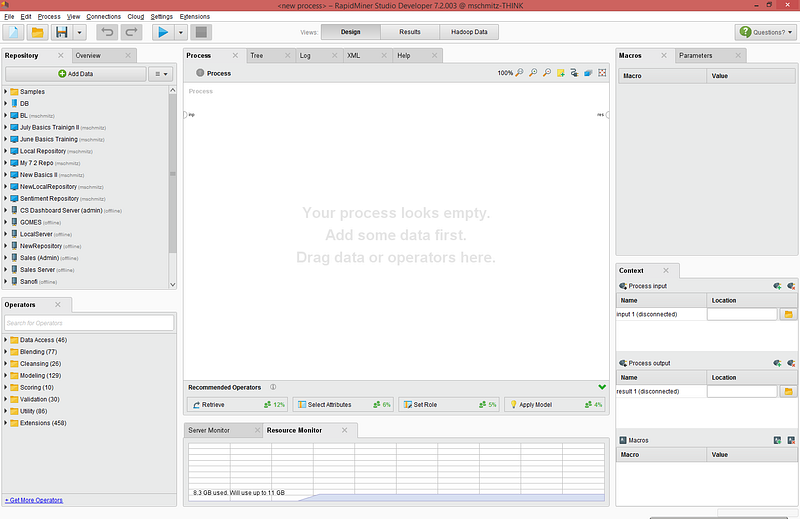
Task: Expand the Extensions operators folder
Action: (x=6, y=423)
